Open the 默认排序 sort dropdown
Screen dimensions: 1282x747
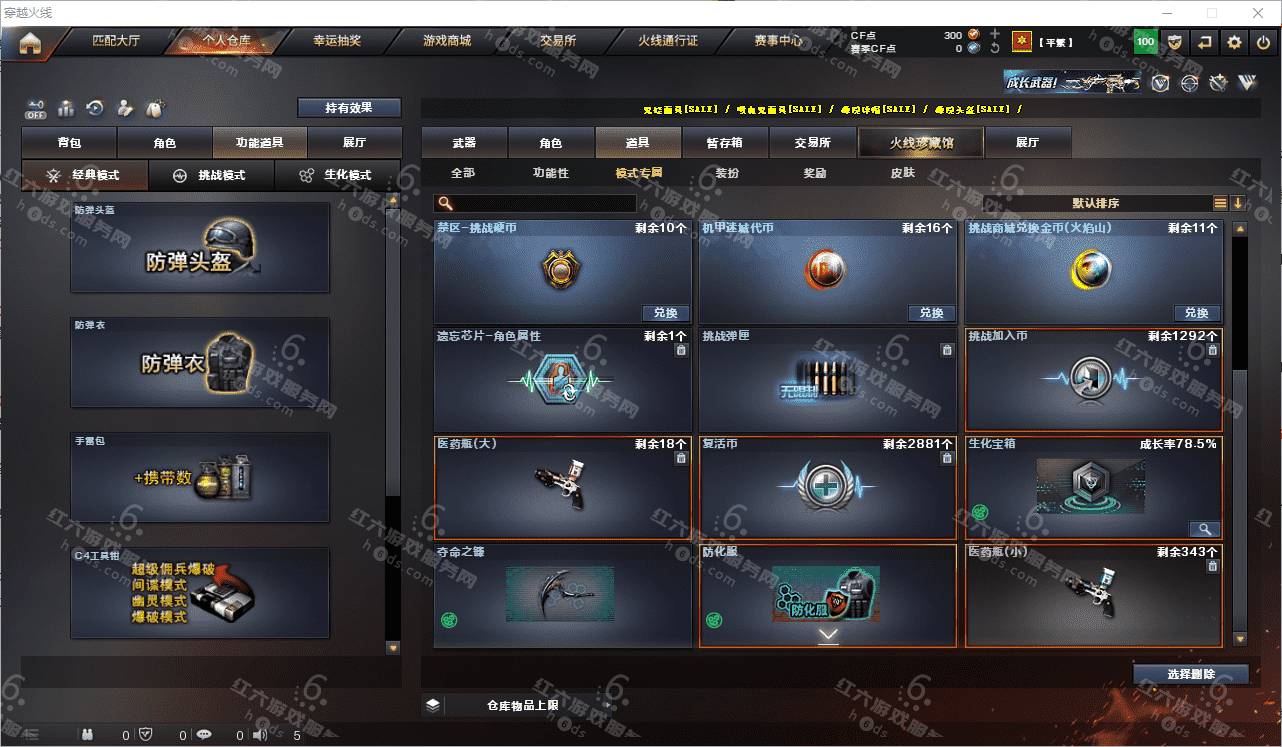[1096, 203]
